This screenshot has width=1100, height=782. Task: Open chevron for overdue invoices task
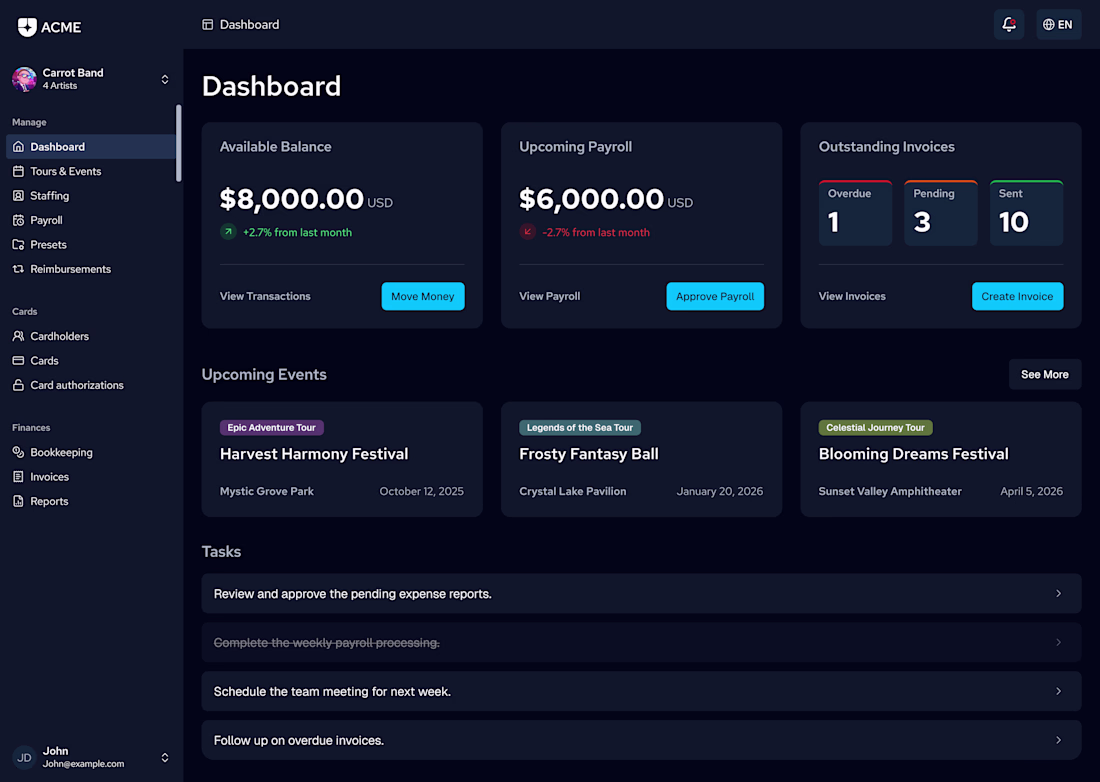tap(1059, 740)
